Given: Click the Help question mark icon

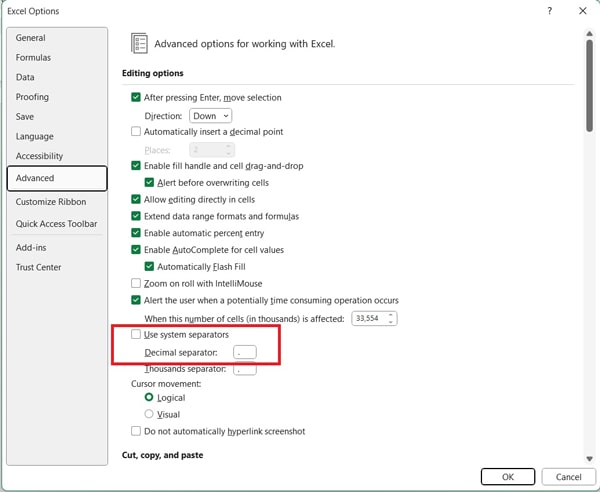Looking at the screenshot, I should [x=549, y=11].
